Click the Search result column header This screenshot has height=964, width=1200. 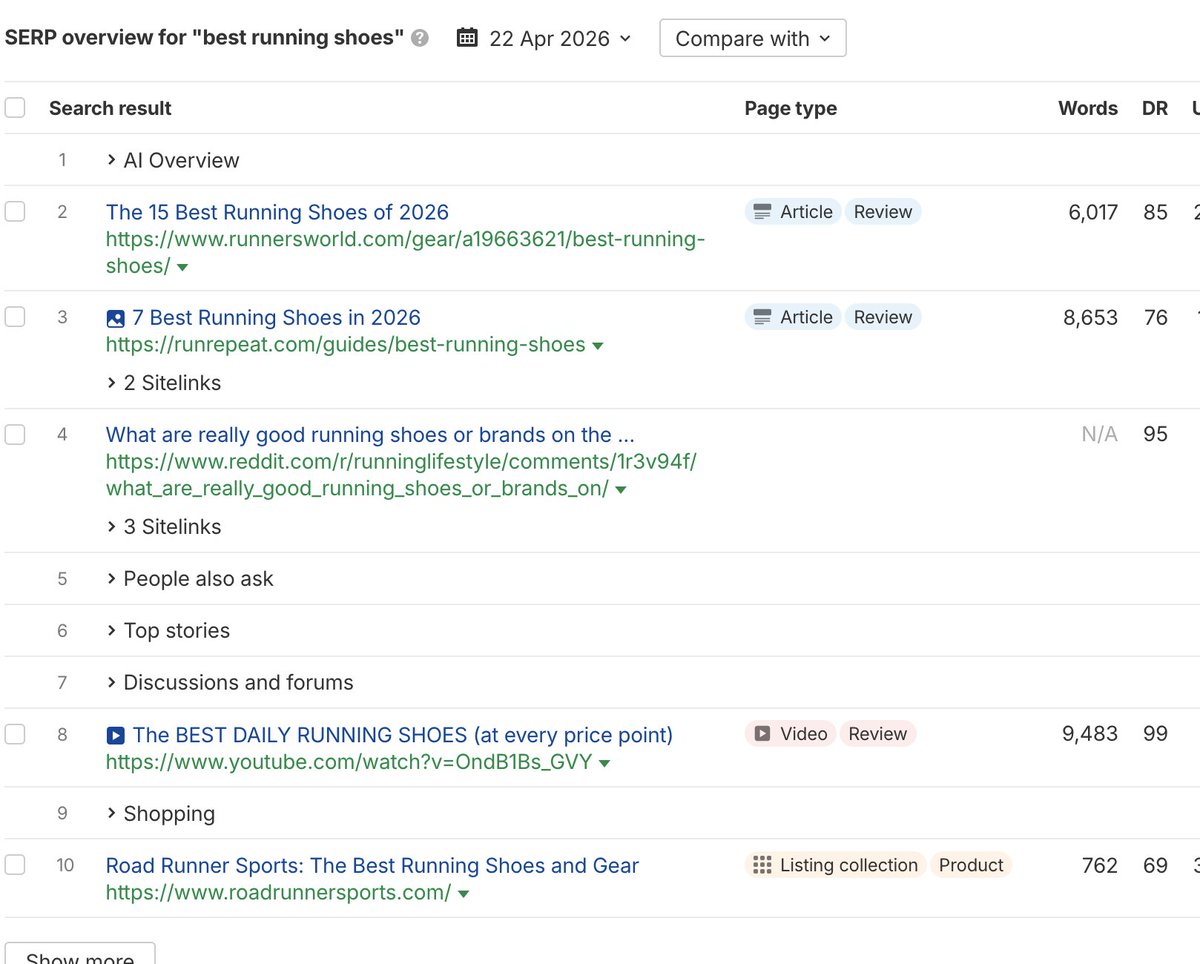pyautogui.click(x=110, y=108)
